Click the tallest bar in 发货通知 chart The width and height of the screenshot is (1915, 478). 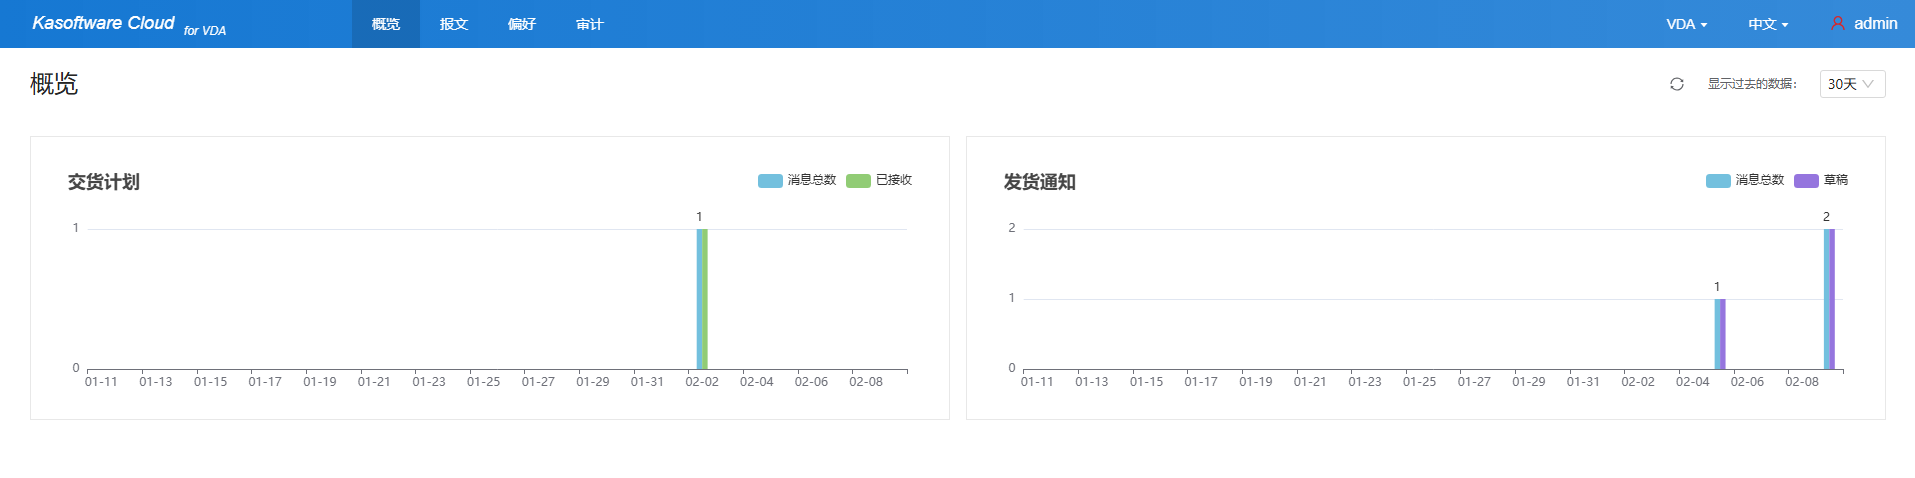click(x=1829, y=299)
